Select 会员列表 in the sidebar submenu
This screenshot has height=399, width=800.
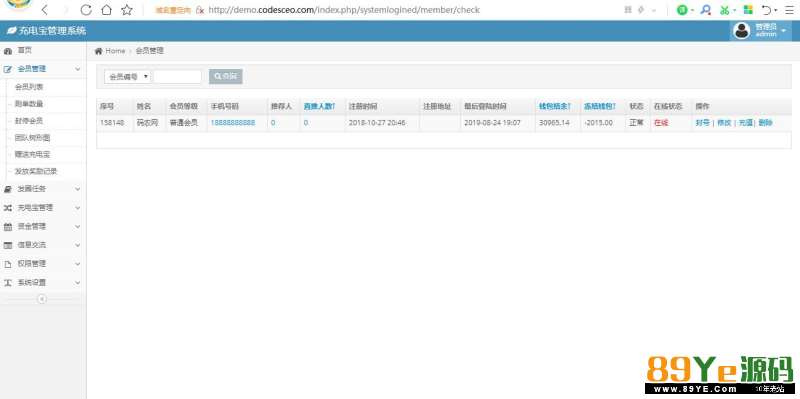point(29,87)
